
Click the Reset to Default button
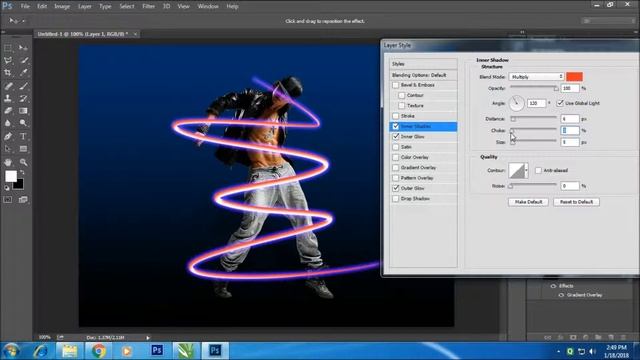(576, 202)
